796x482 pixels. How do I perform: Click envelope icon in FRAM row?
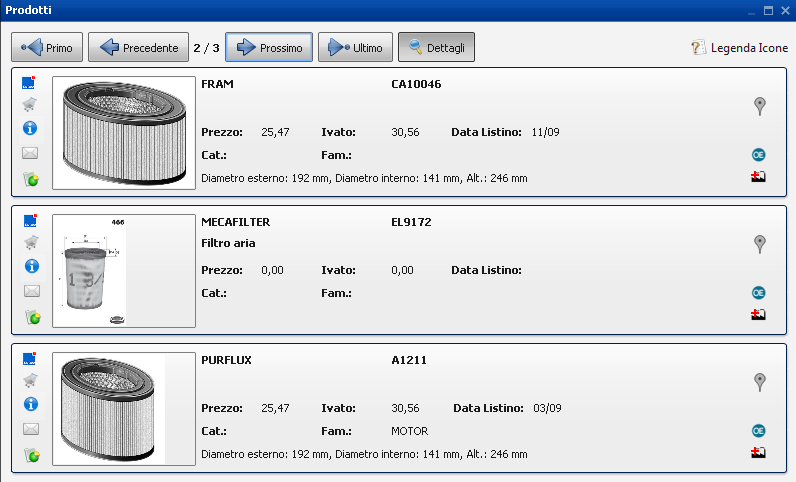pyautogui.click(x=30, y=152)
